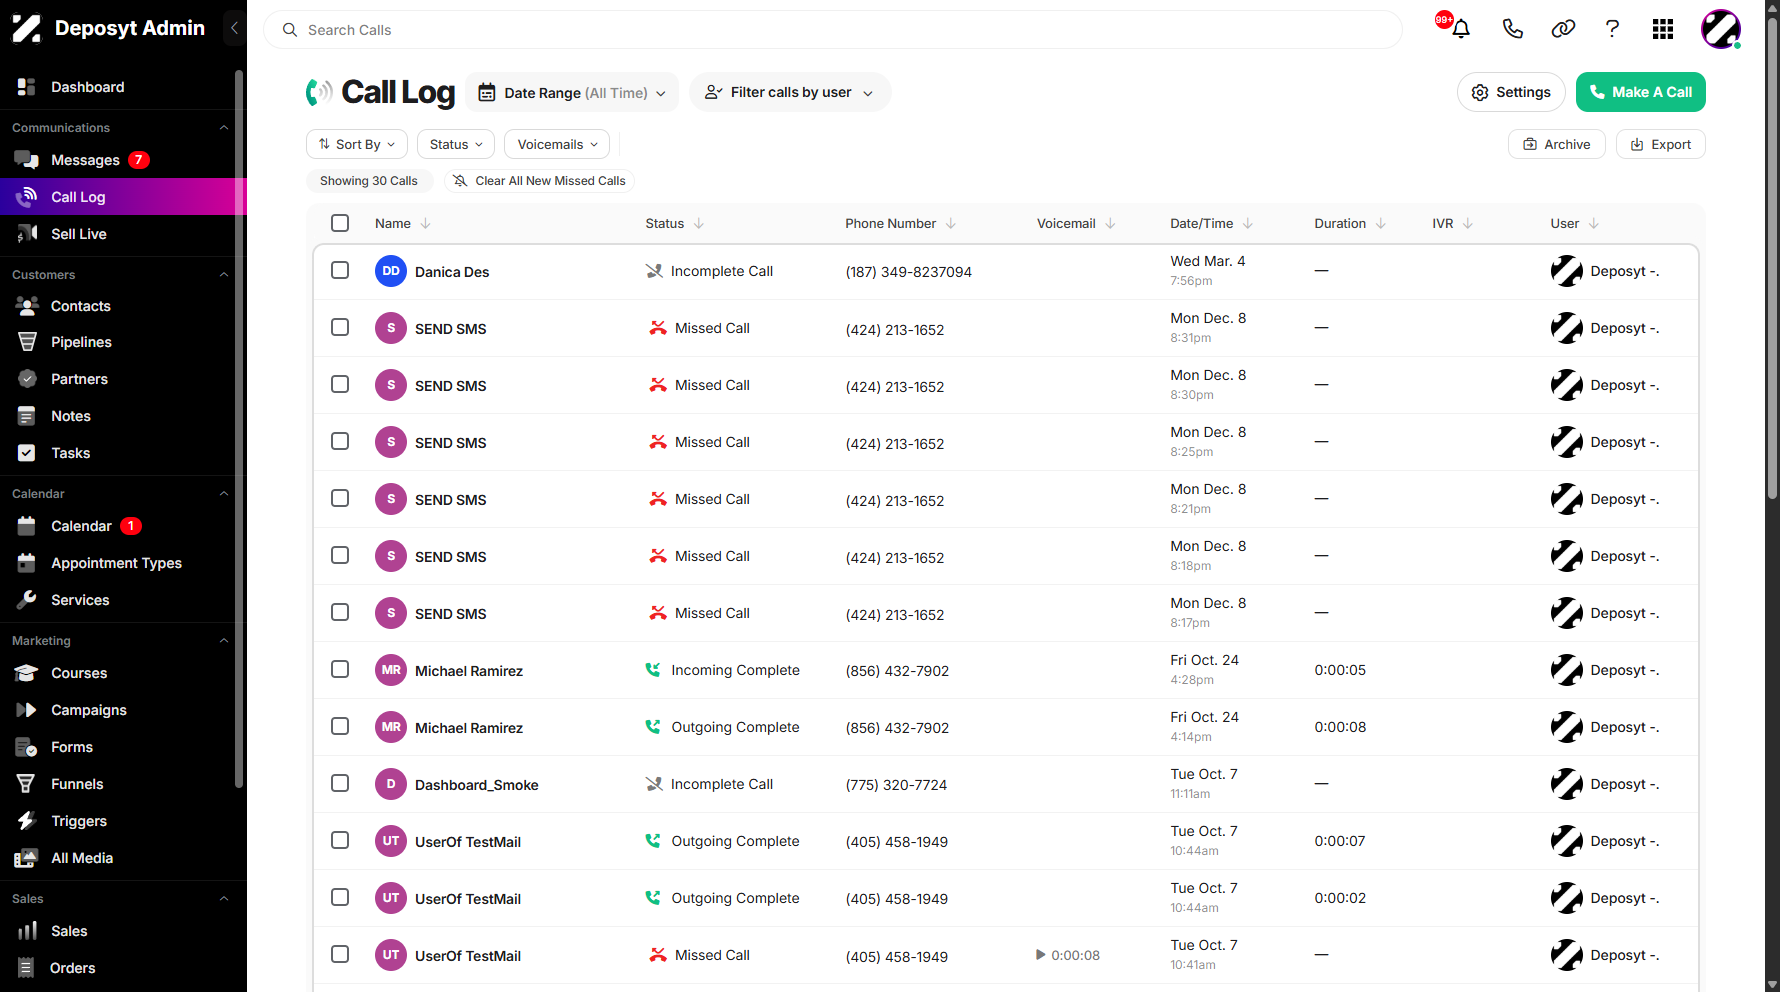
Task: Select the Dashboard_Smoke row checkbox
Action: [340, 783]
